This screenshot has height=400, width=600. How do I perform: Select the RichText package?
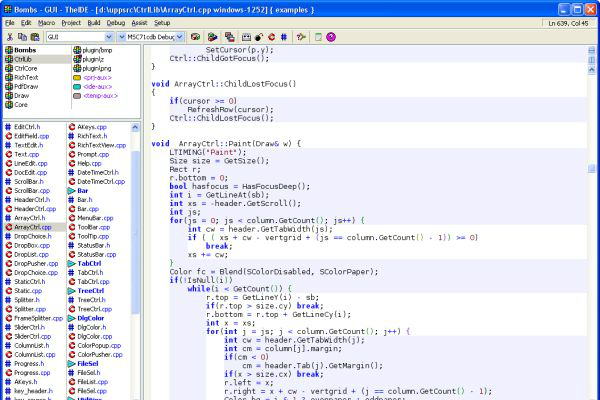coord(26,78)
